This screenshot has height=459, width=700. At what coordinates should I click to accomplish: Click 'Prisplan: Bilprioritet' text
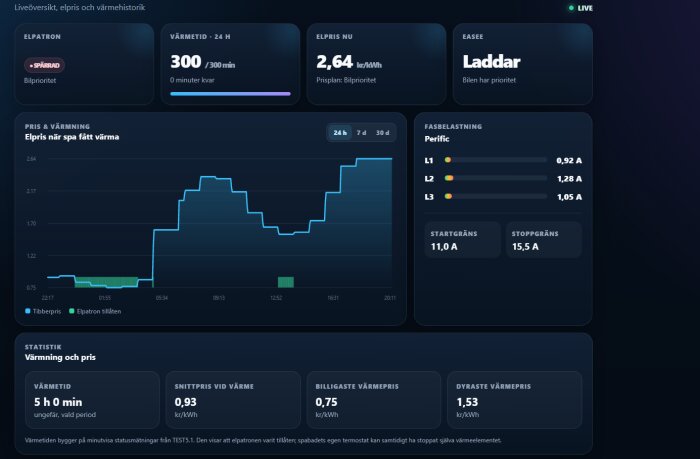pyautogui.click(x=346, y=80)
